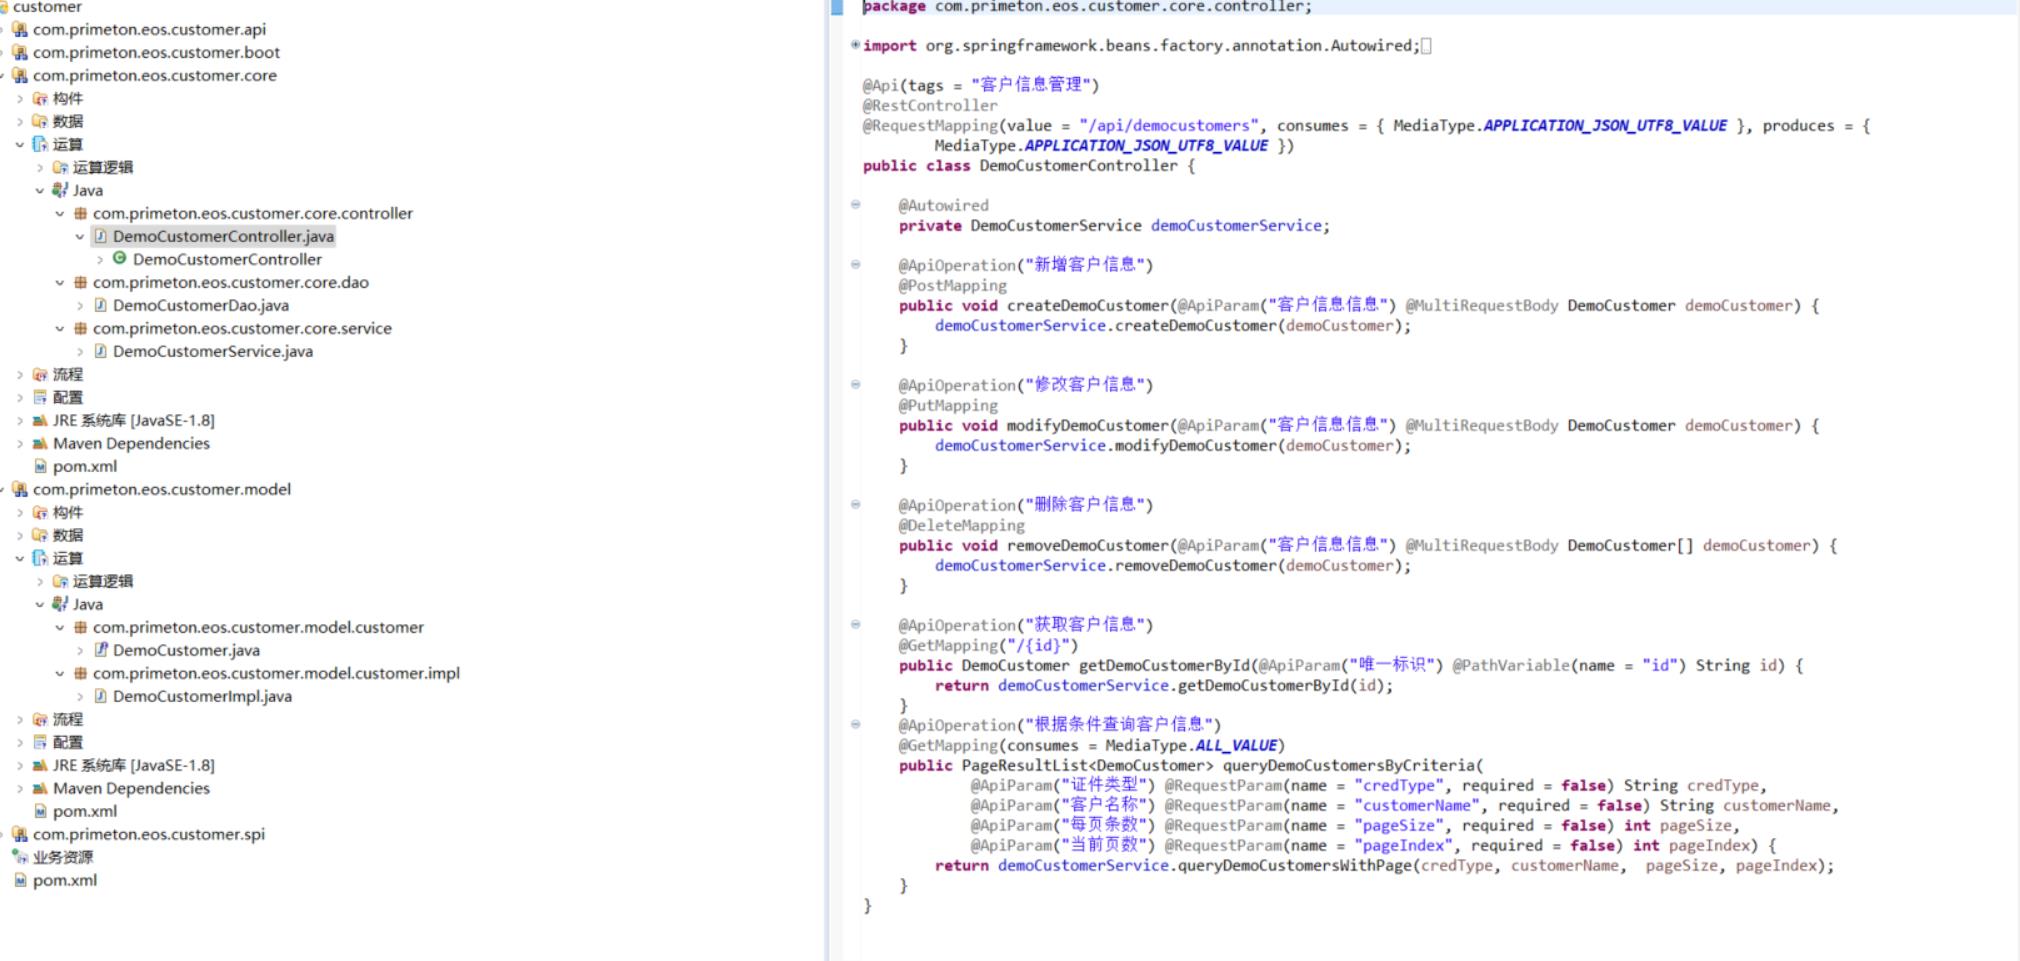Select the com.primeton.eos.customer.spi project

(148, 834)
